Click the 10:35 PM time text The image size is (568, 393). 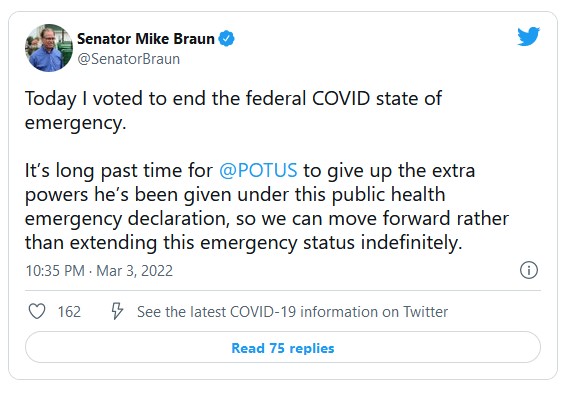pyautogui.click(x=55, y=271)
